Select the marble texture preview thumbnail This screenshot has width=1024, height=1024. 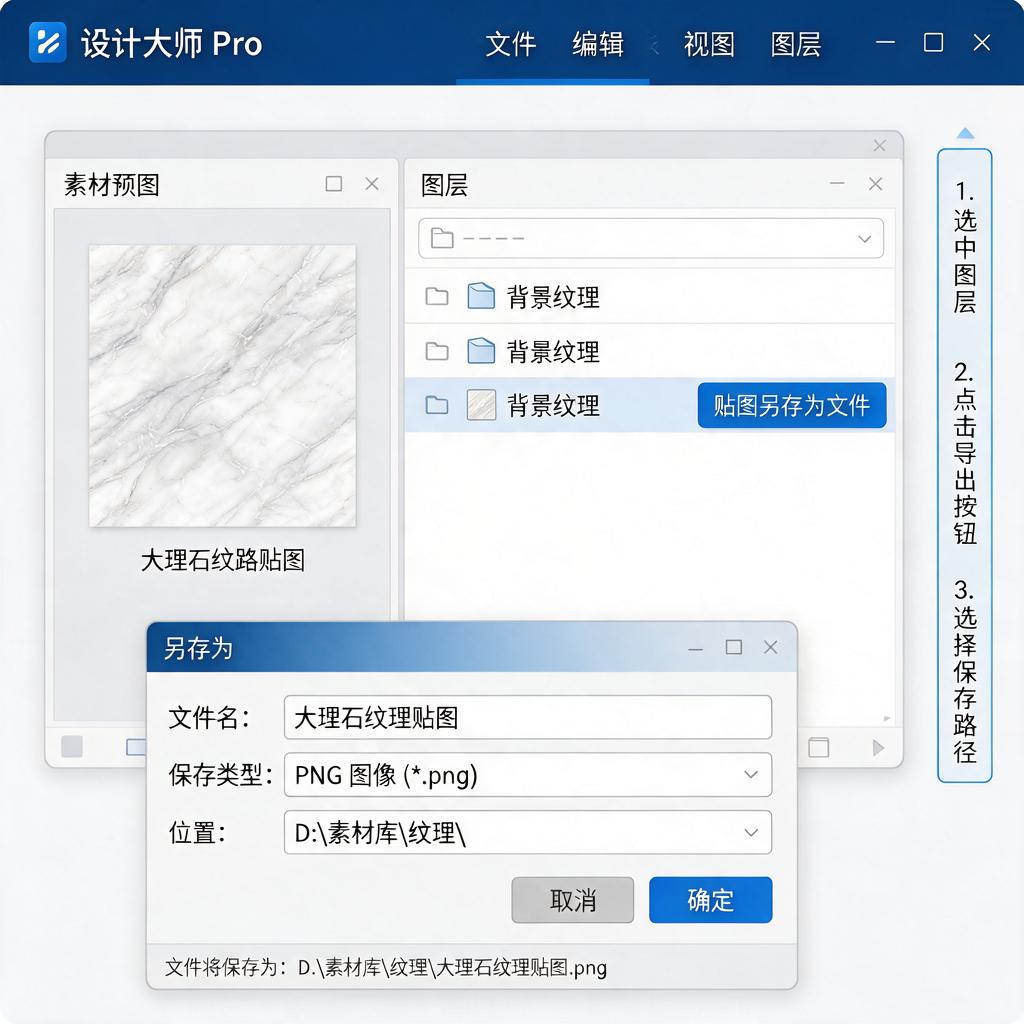click(223, 385)
